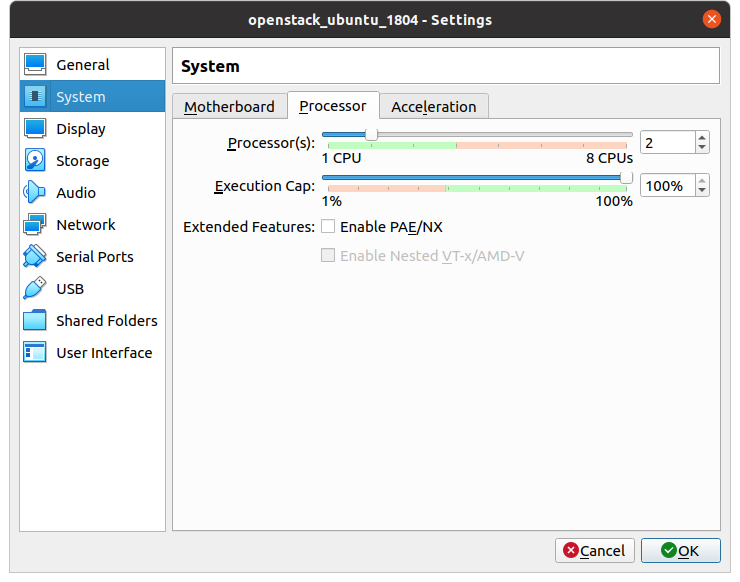The image size is (740, 582).
Task: Increase processor count with up arrow
Action: (x=702, y=138)
